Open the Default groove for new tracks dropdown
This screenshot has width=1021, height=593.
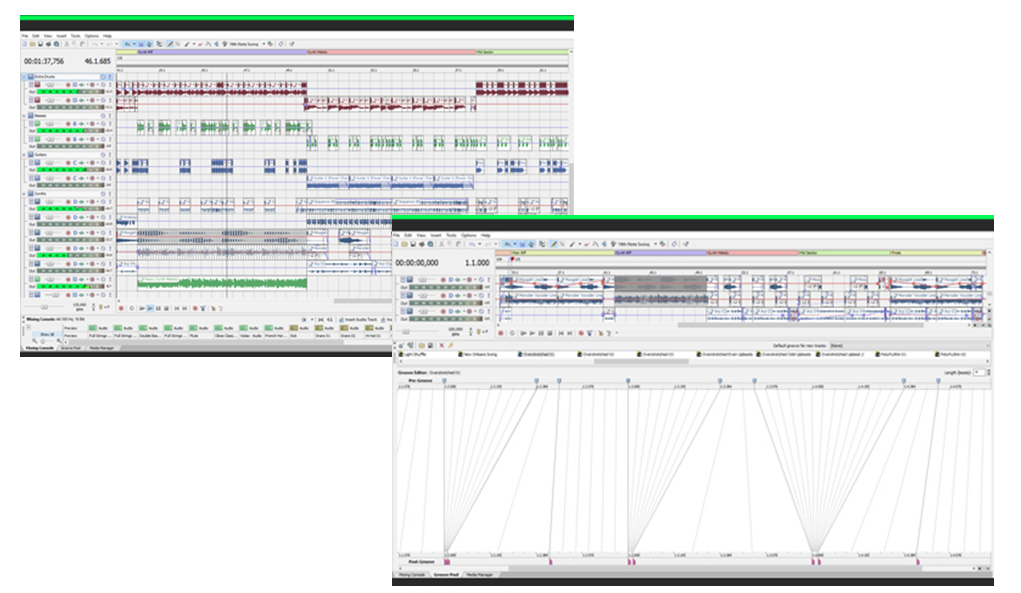(908, 346)
